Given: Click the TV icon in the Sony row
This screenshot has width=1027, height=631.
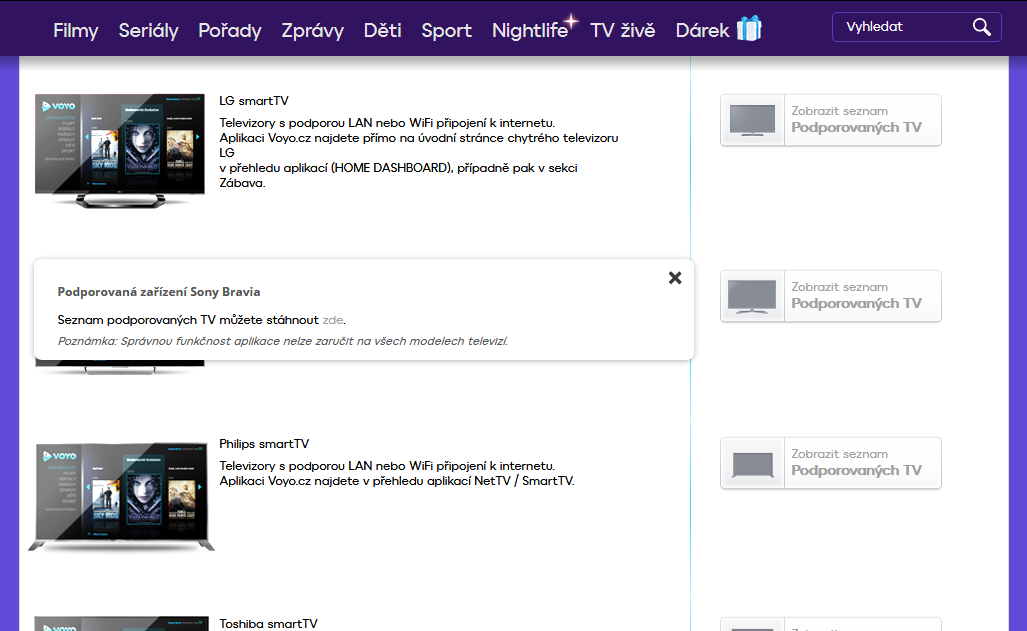Looking at the screenshot, I should point(752,296).
